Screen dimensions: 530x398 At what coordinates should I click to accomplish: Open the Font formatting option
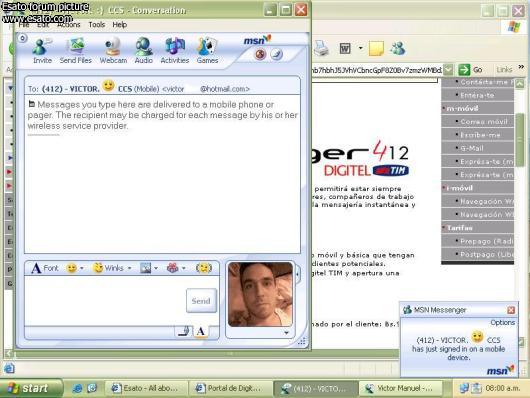point(45,268)
